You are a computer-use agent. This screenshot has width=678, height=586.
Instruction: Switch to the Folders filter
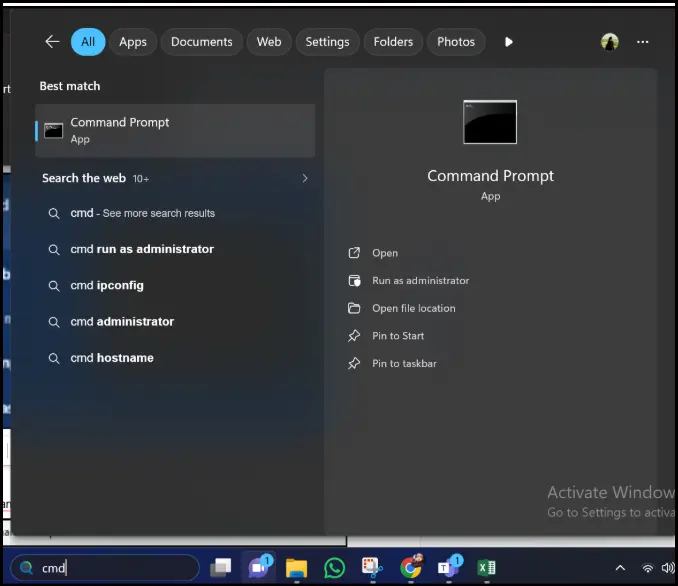coord(393,42)
